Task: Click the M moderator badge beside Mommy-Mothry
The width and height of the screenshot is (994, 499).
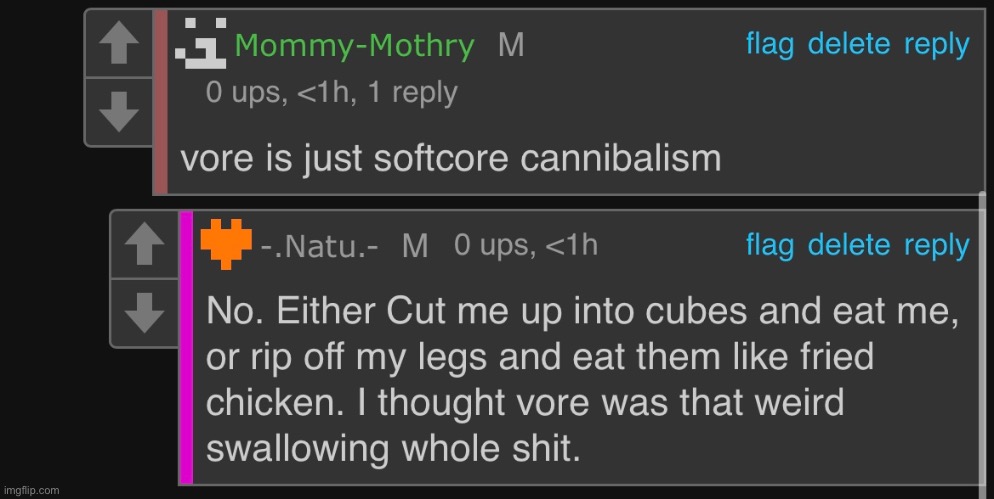Action: [511, 45]
